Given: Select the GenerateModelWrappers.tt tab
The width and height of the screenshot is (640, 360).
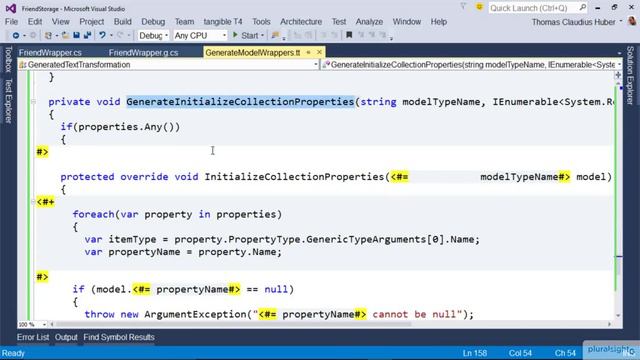Looking at the screenshot, I should tap(253, 53).
